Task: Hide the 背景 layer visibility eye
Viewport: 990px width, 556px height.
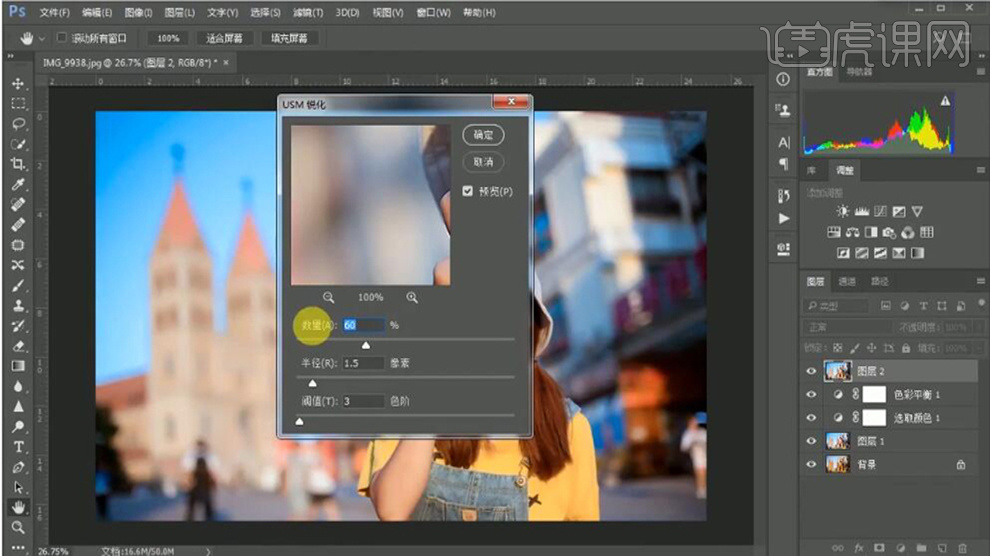Action: coord(811,465)
